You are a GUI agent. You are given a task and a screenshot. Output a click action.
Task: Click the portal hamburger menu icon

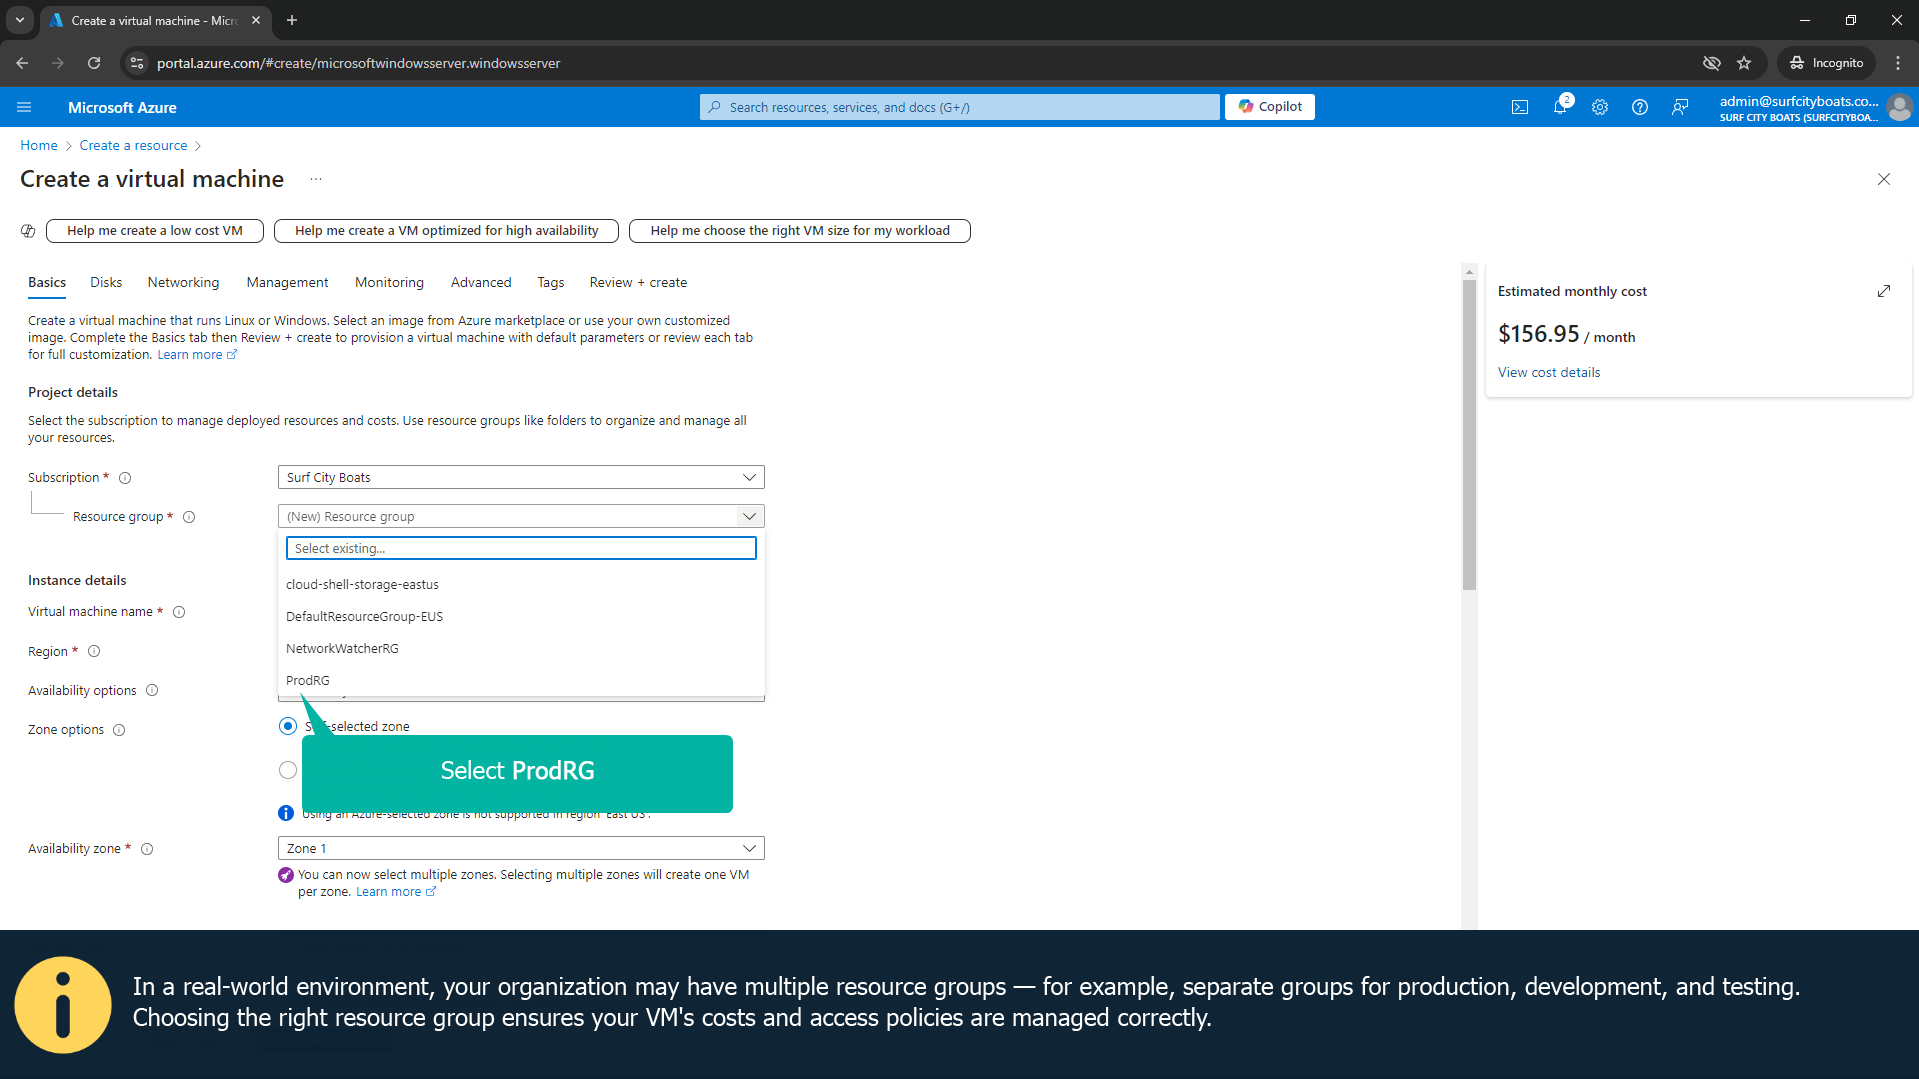click(24, 107)
